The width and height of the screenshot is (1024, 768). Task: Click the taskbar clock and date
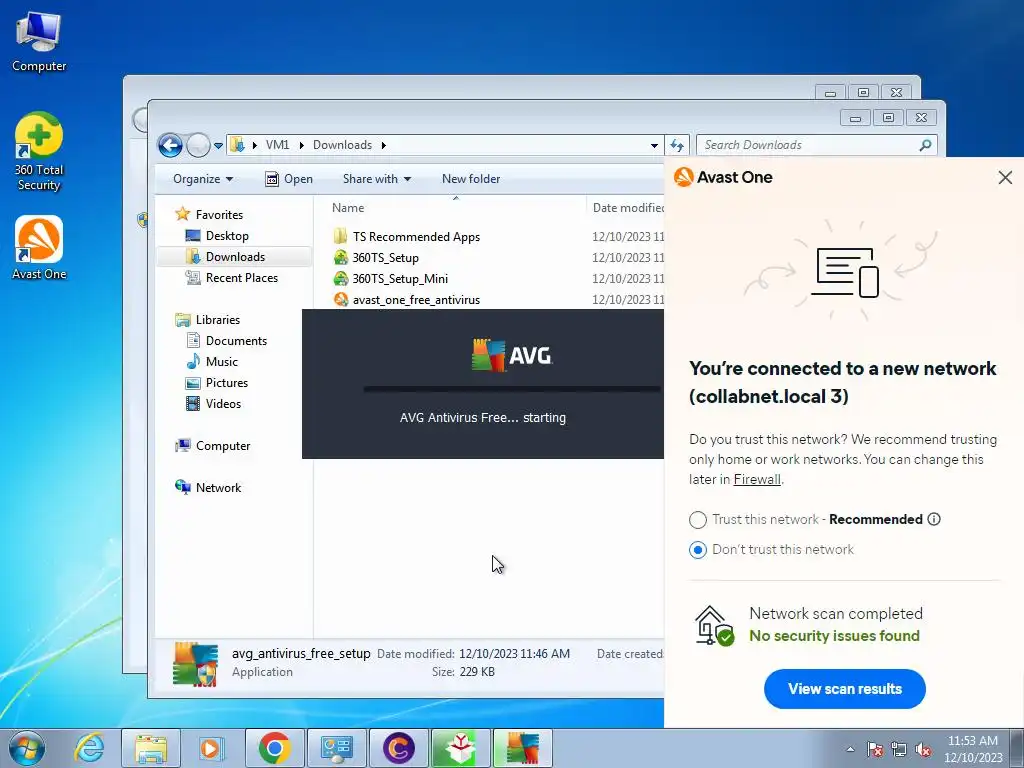pyautogui.click(x=972, y=749)
